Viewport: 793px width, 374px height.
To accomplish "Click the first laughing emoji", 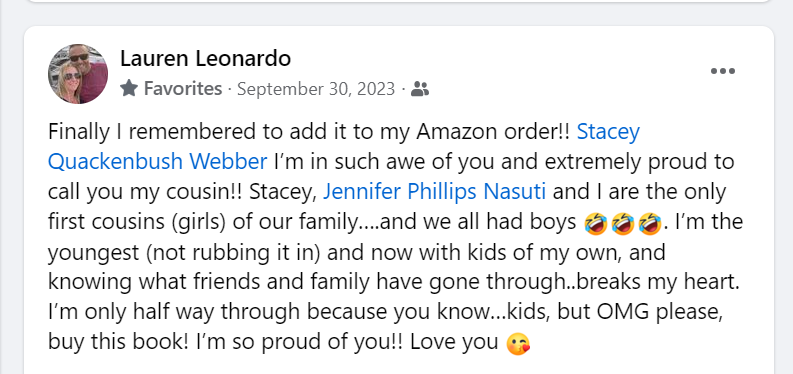I will pos(596,223).
